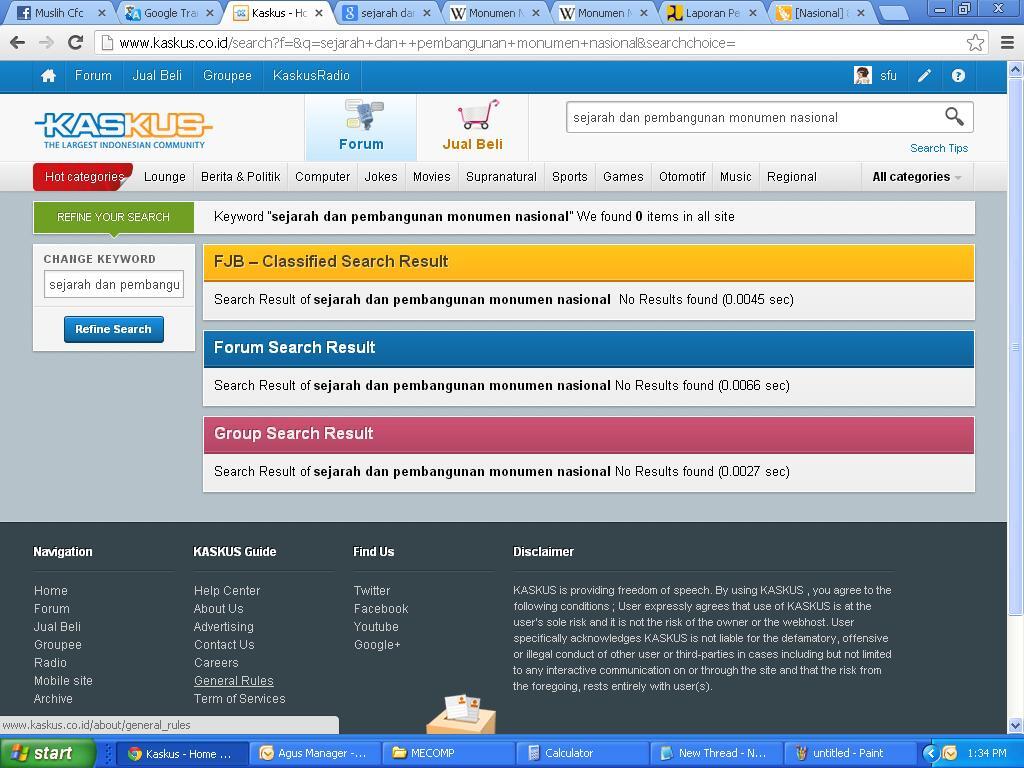
Task: Click the page scroll-down arrow
Action: point(1015,726)
